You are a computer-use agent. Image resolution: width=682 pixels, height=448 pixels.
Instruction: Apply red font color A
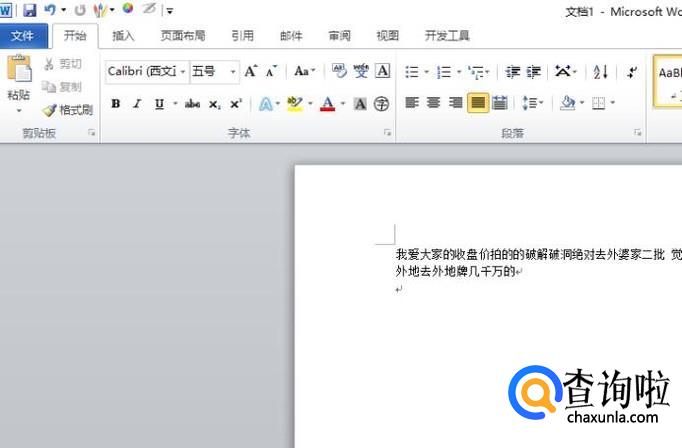(x=328, y=104)
